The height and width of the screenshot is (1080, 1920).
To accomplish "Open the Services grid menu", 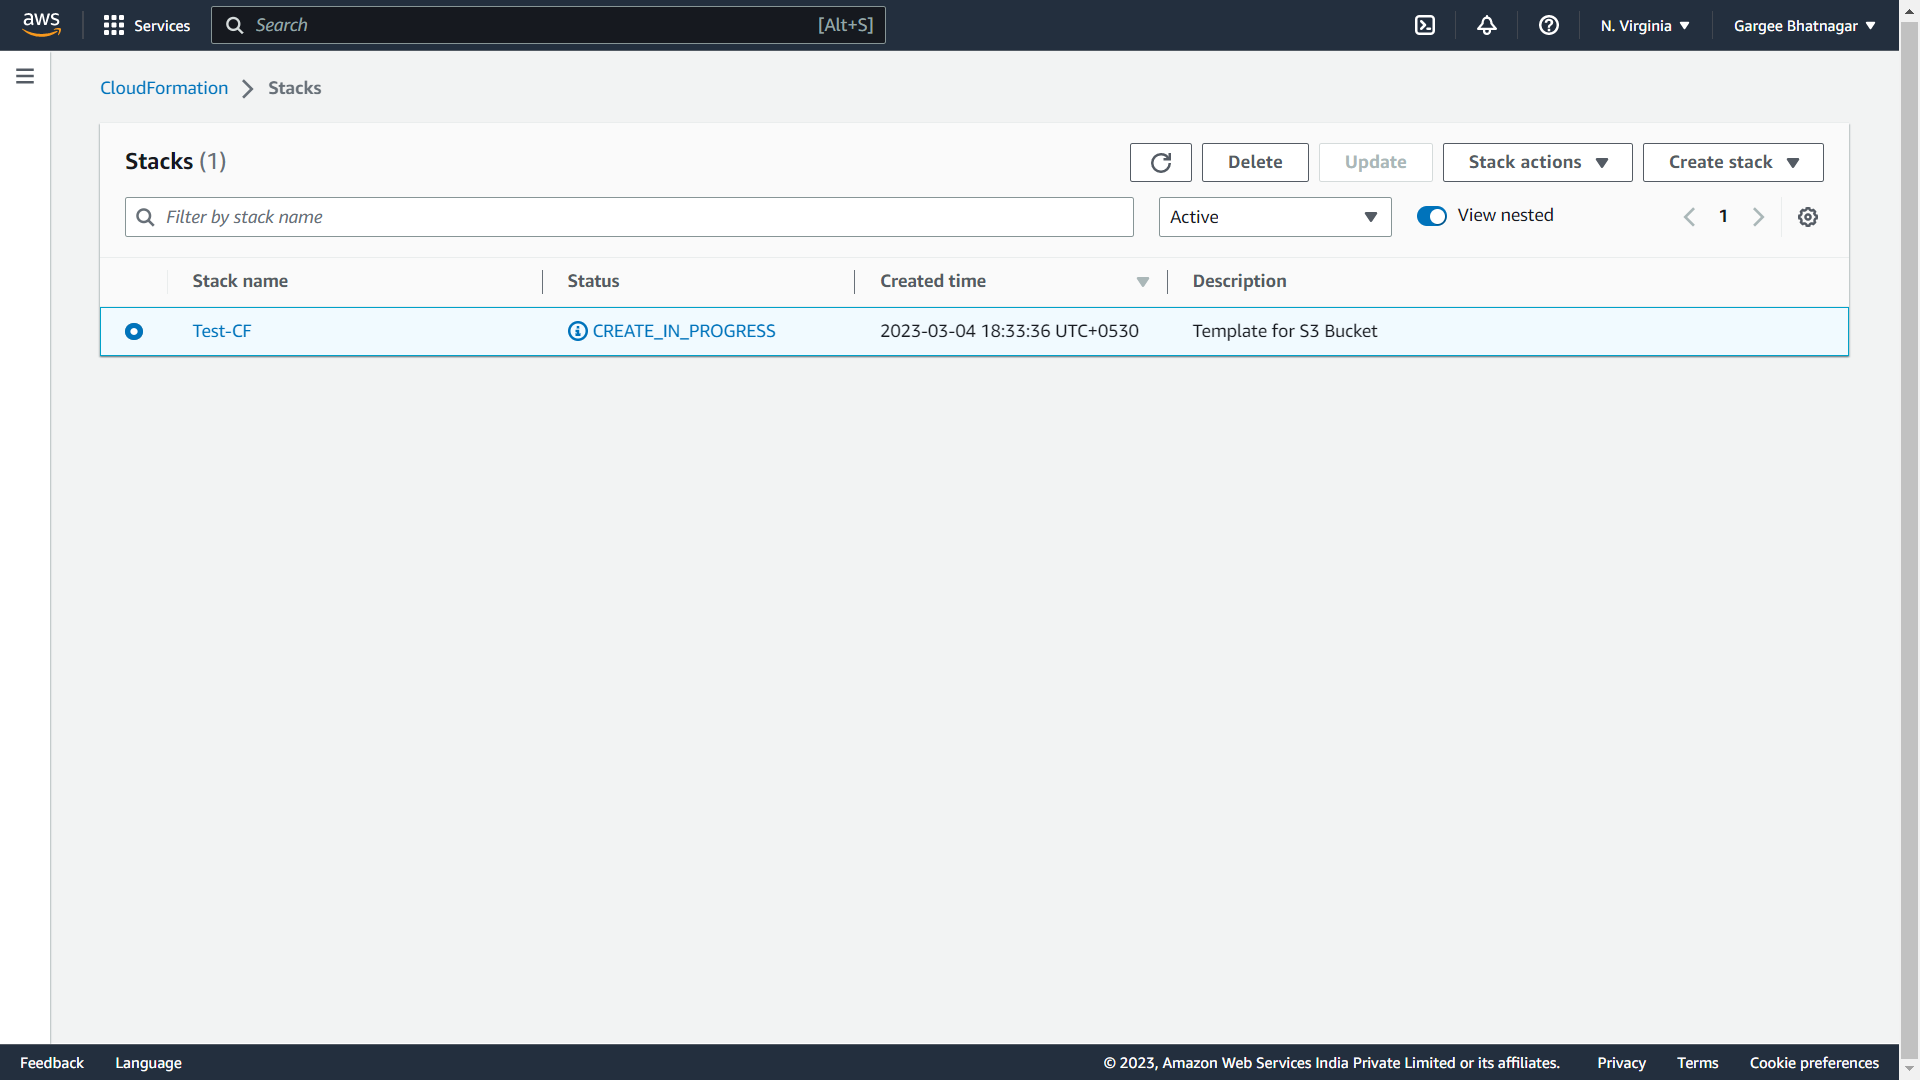I will (x=146, y=25).
